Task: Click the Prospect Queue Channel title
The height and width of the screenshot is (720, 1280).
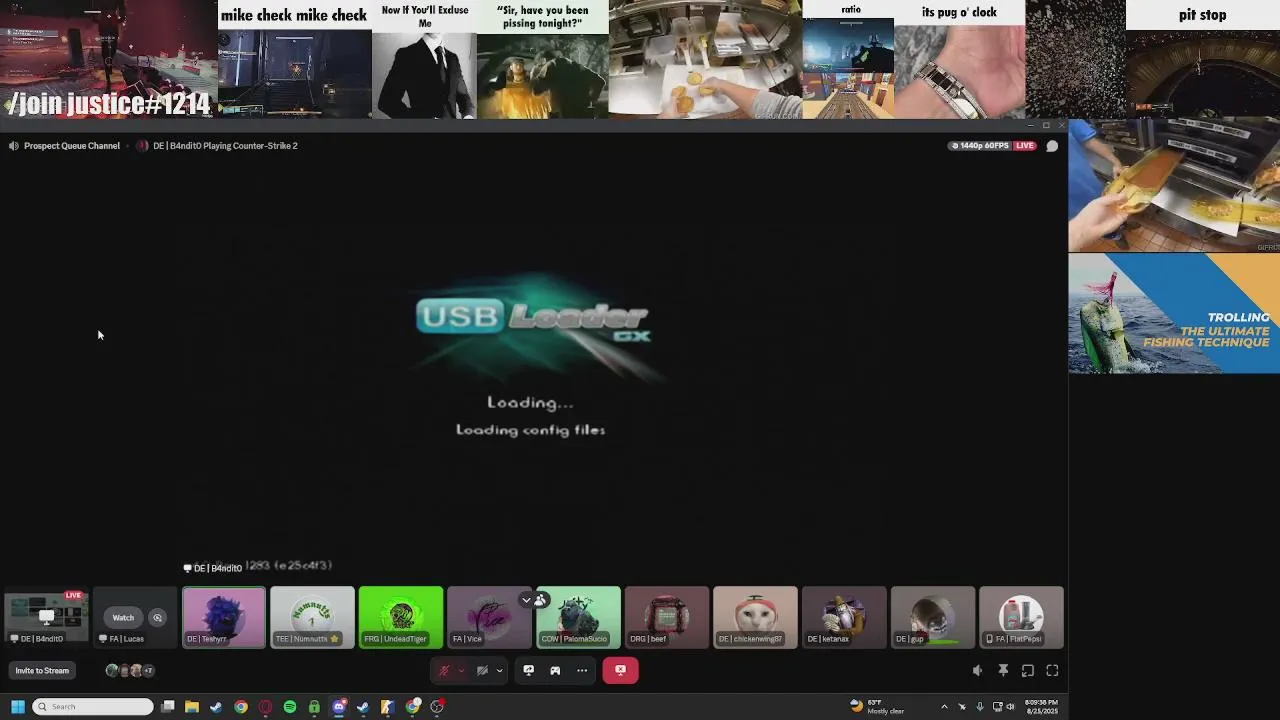Action: click(x=72, y=146)
